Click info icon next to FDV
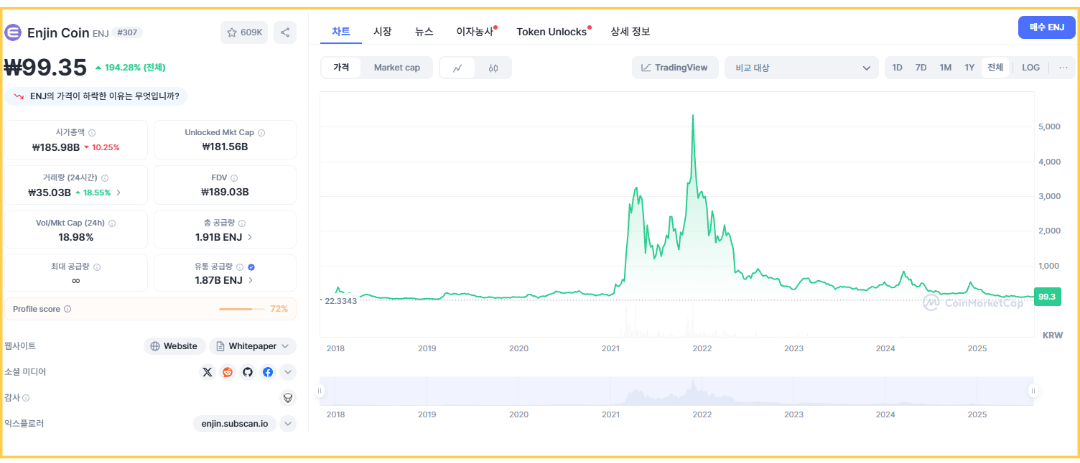 coord(234,177)
